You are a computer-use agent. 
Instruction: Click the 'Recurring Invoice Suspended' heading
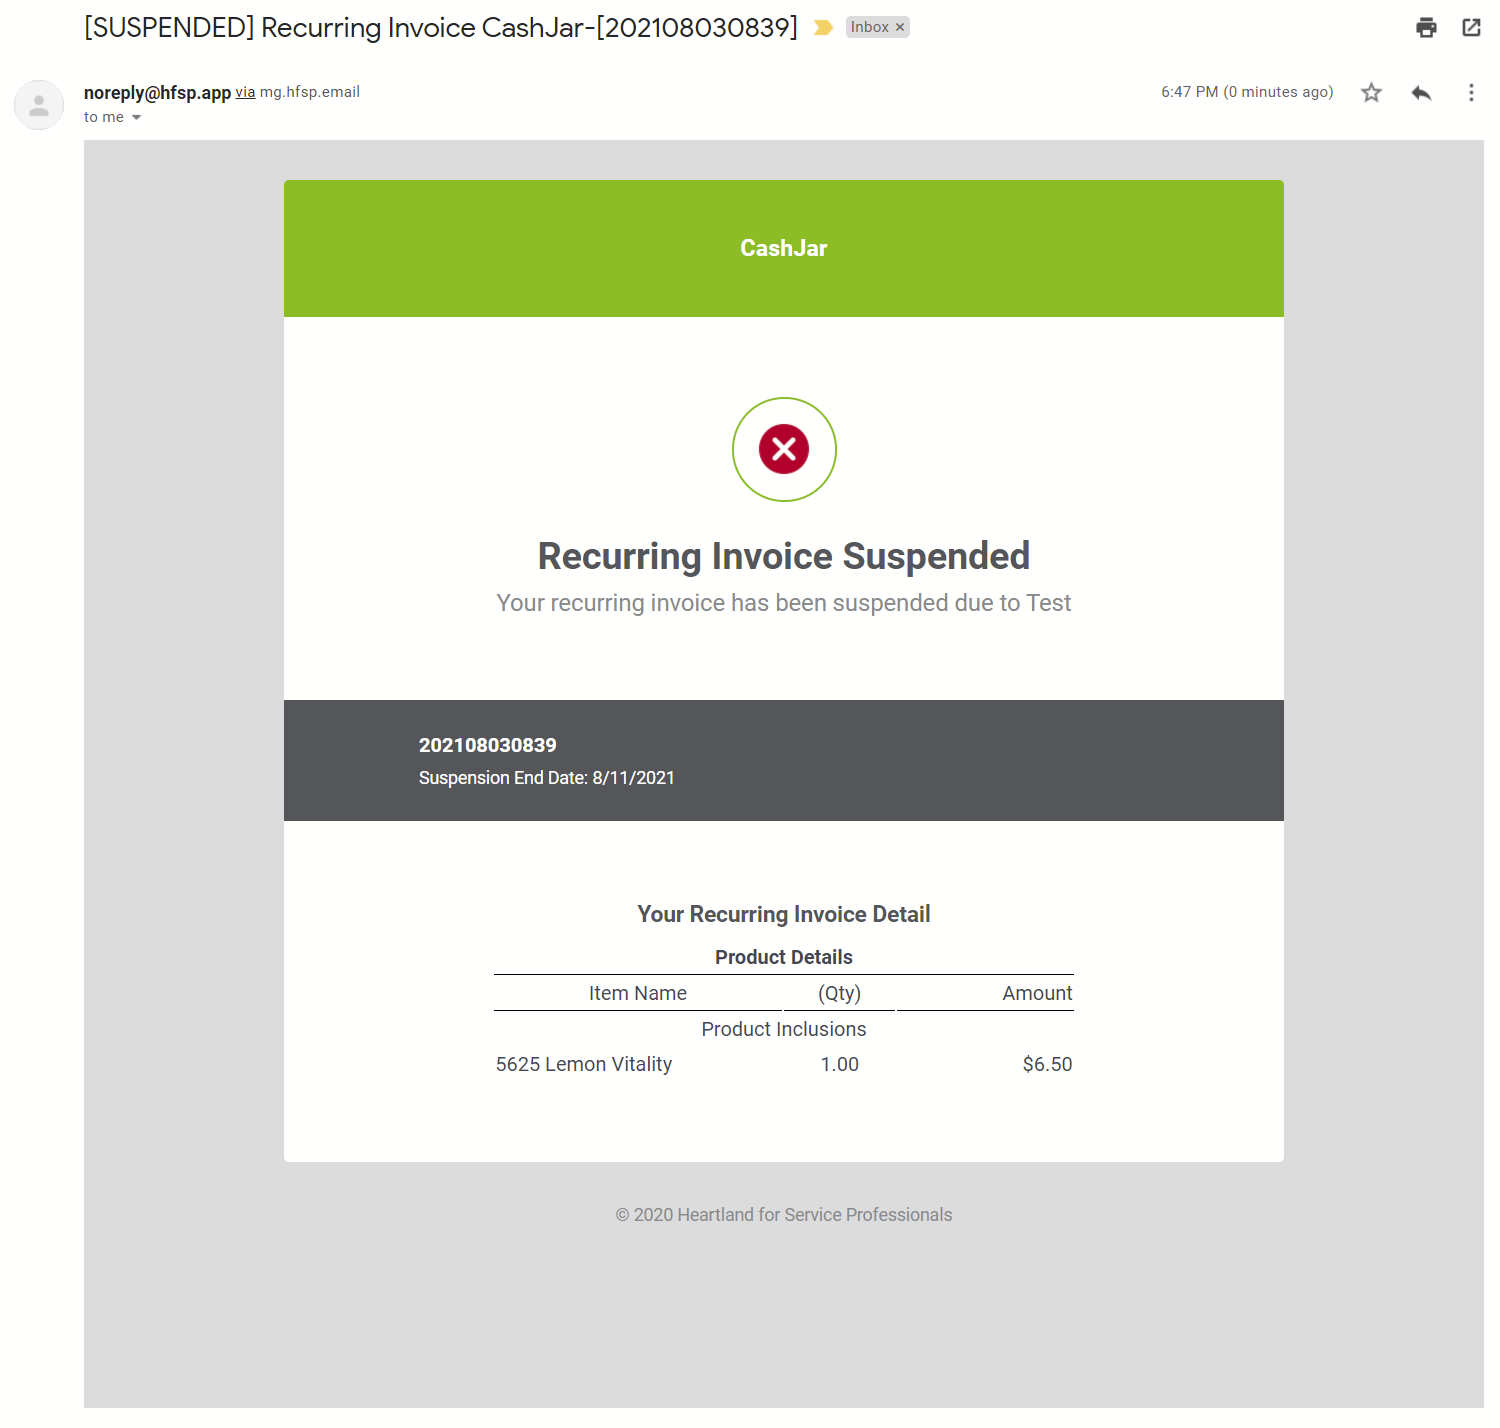pos(784,556)
